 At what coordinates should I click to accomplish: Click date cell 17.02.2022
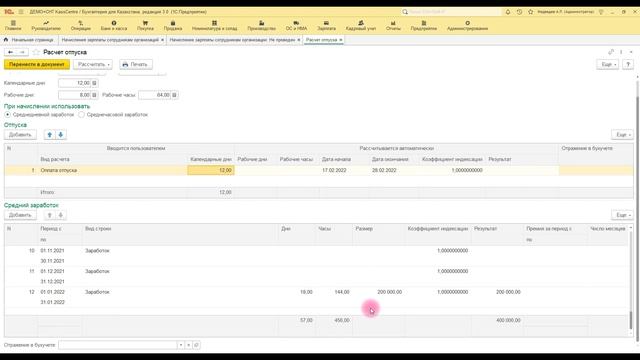(x=334, y=170)
